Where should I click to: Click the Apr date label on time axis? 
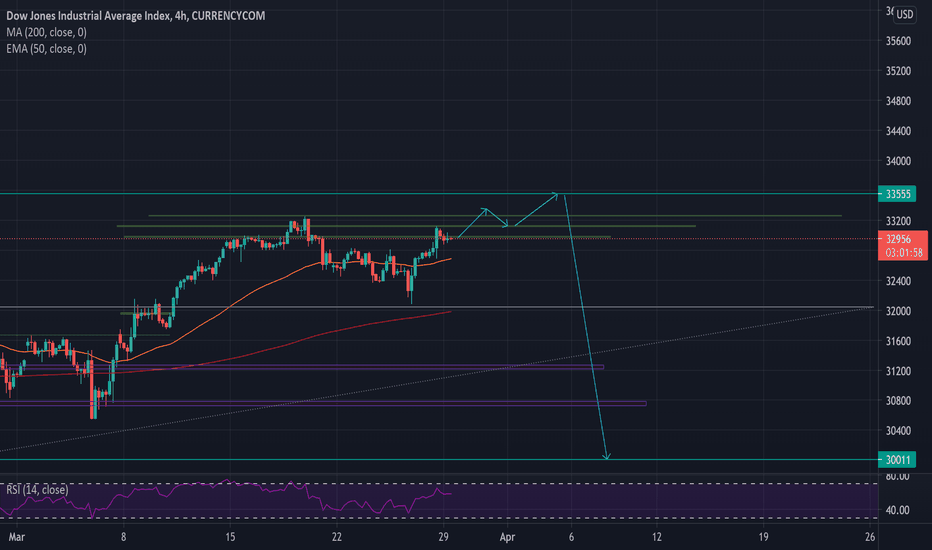pyautogui.click(x=507, y=537)
